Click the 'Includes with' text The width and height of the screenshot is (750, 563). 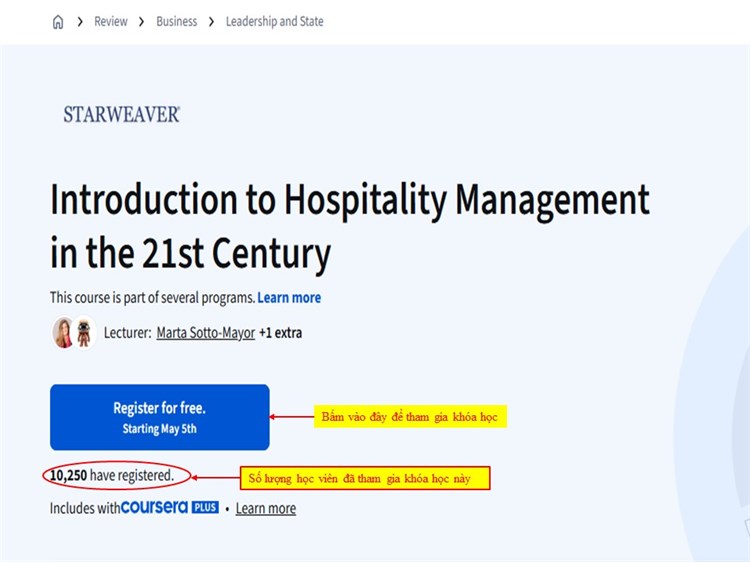pos(85,508)
